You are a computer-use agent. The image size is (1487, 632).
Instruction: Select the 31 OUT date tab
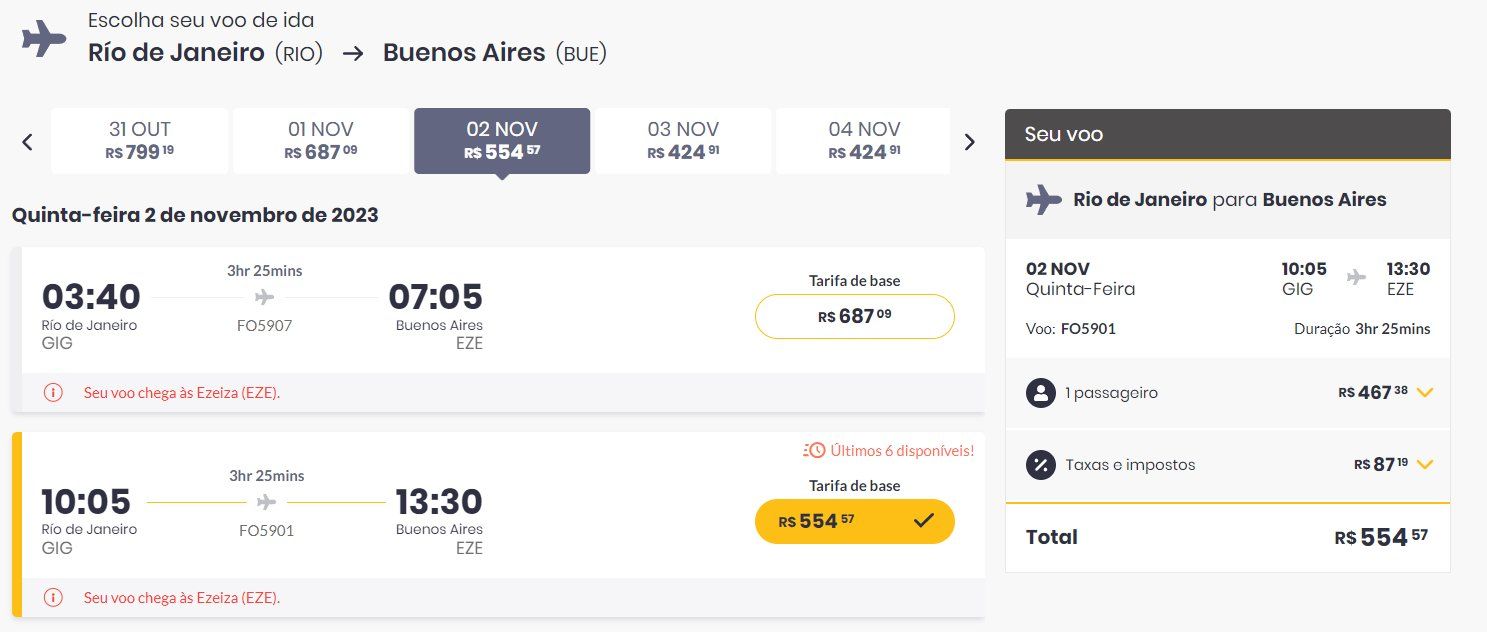point(140,141)
